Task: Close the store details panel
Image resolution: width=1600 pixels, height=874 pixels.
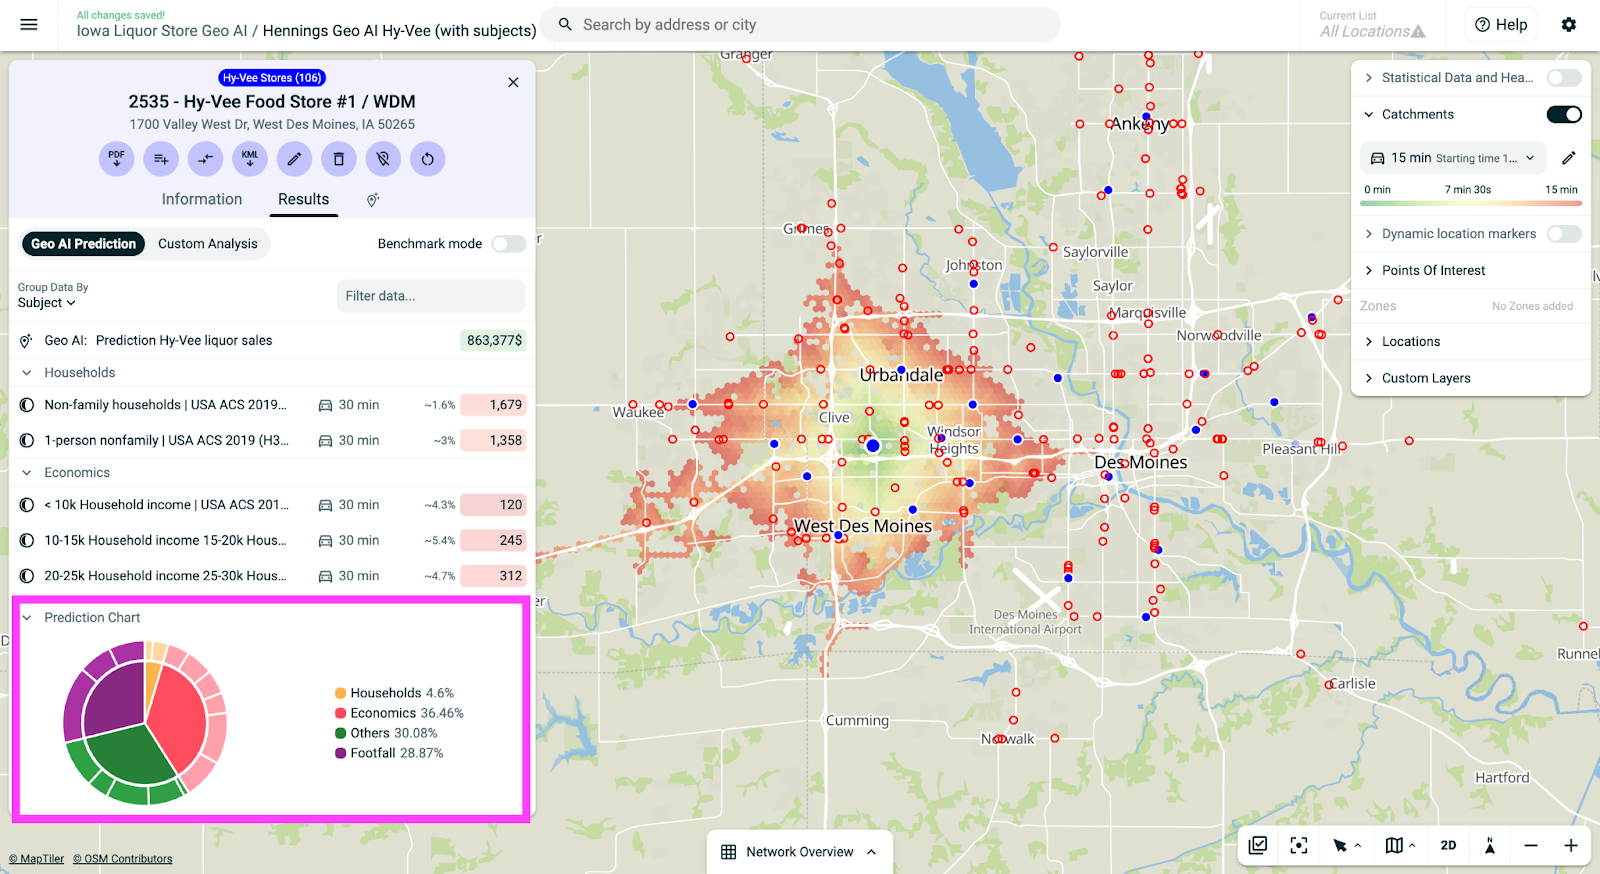Action: 513,82
